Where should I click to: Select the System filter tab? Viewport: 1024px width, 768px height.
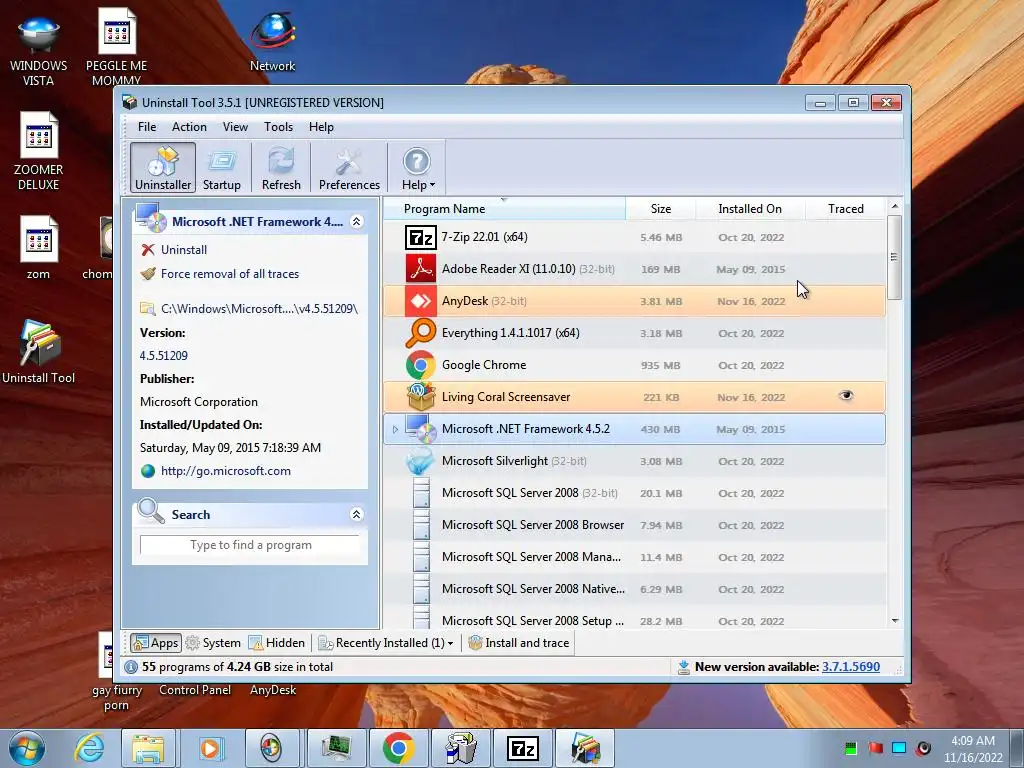[x=213, y=643]
